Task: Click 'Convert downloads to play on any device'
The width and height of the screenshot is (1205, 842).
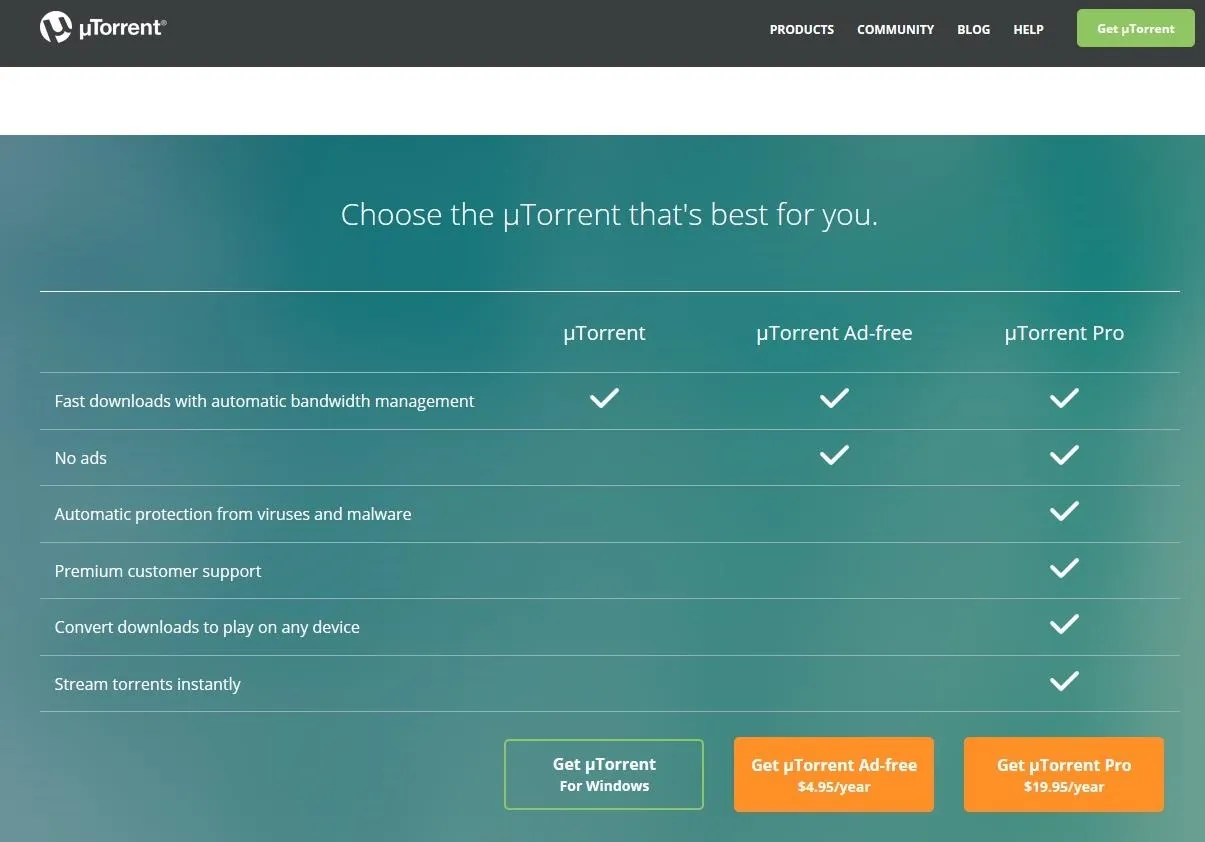Action: [207, 627]
